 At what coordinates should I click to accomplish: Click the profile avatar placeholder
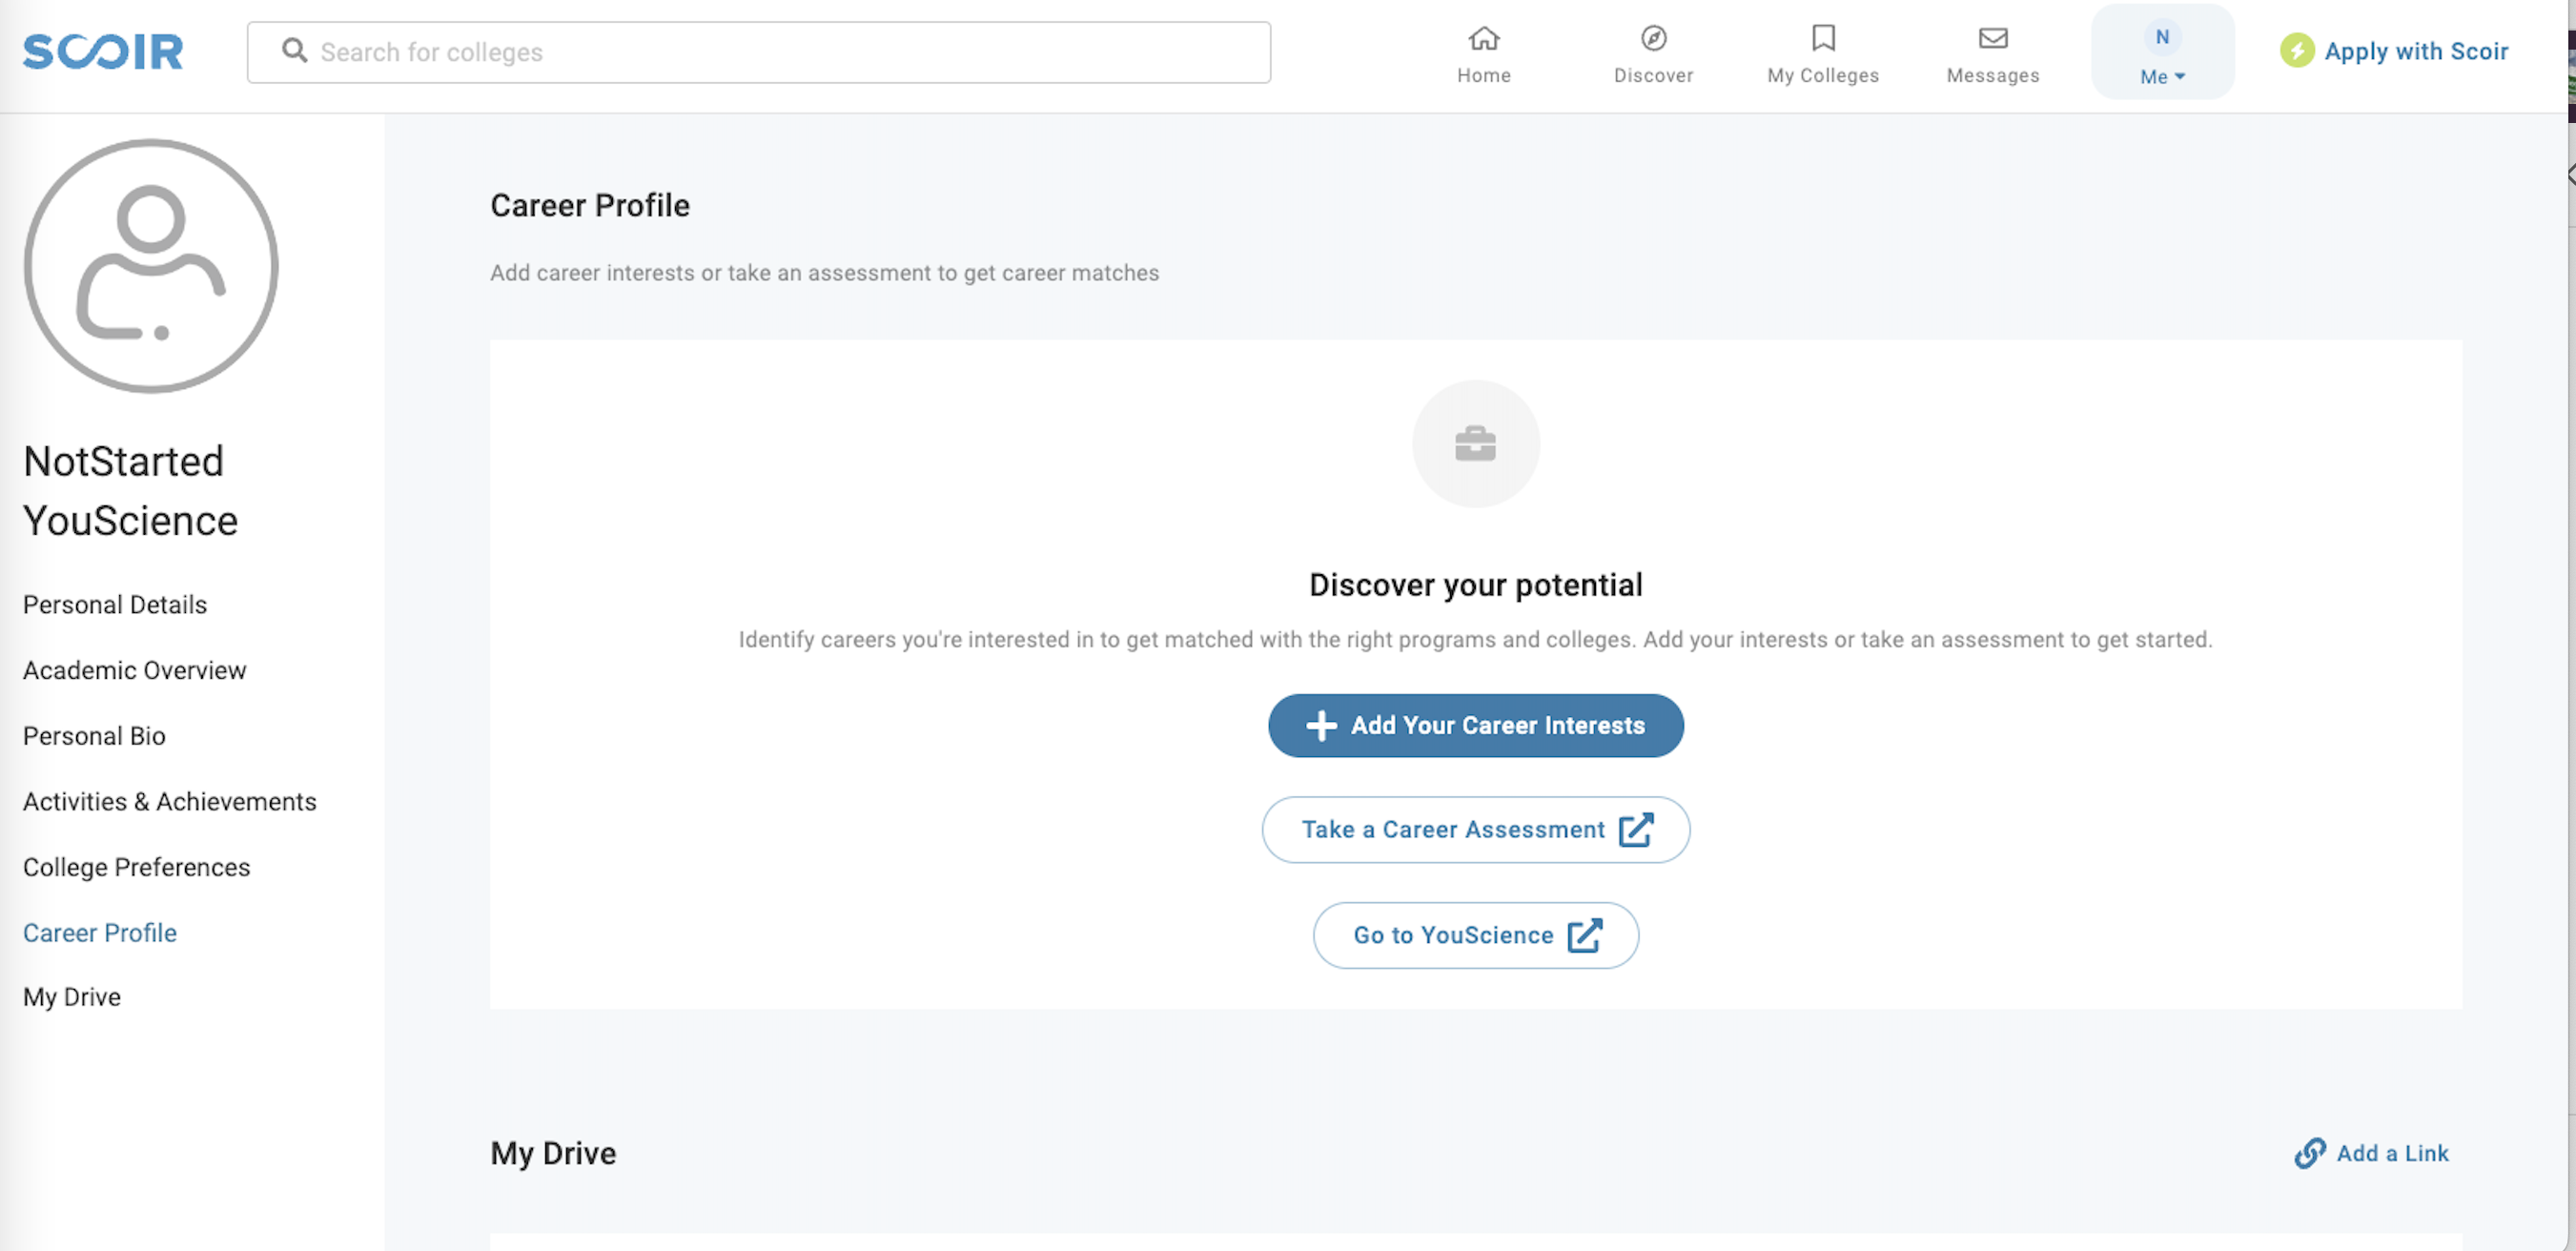(x=151, y=266)
